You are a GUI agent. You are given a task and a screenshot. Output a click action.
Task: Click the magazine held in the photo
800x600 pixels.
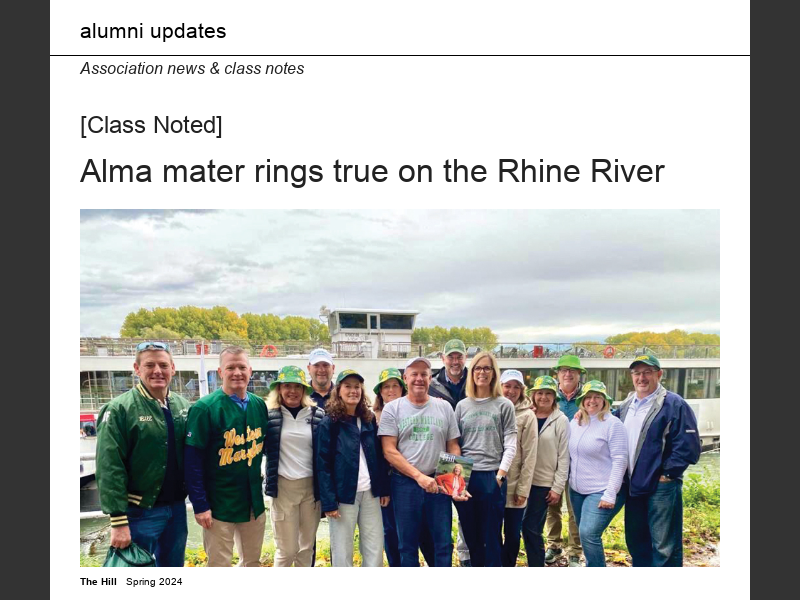[x=453, y=475]
